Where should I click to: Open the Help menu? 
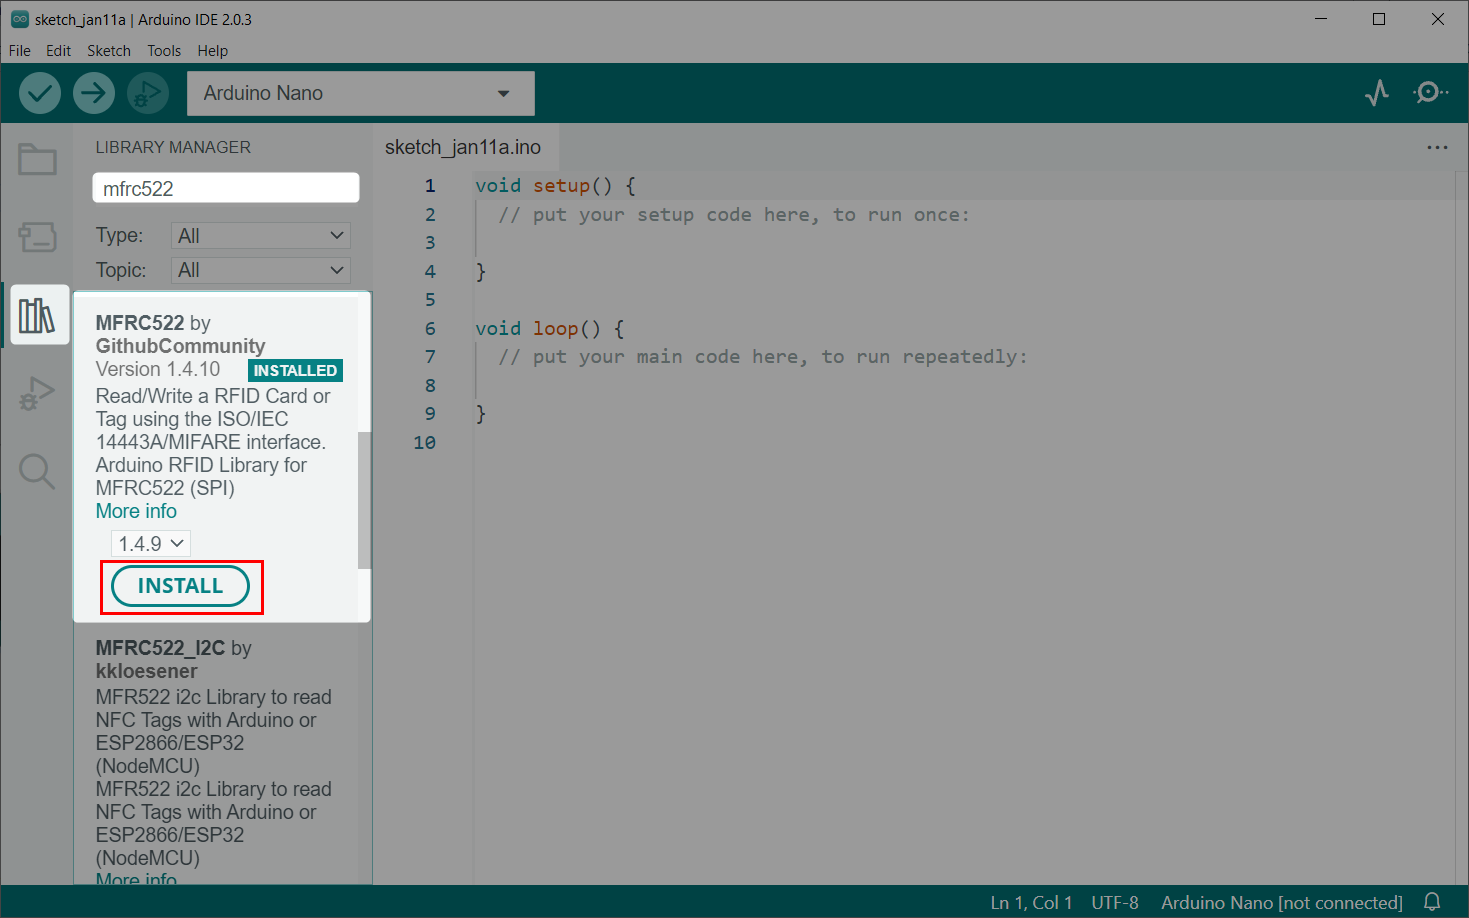click(x=212, y=50)
